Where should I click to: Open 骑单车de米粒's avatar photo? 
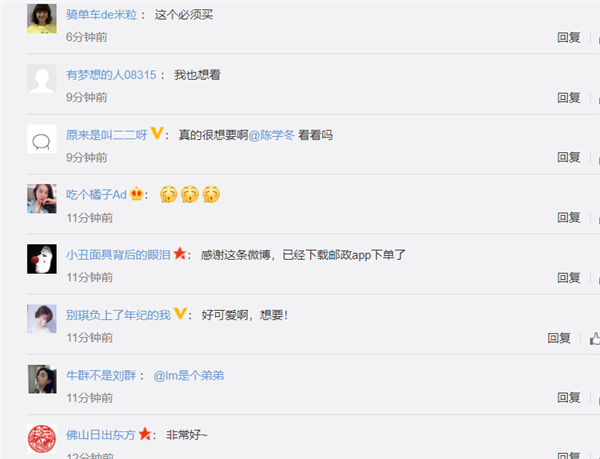pos(42,19)
